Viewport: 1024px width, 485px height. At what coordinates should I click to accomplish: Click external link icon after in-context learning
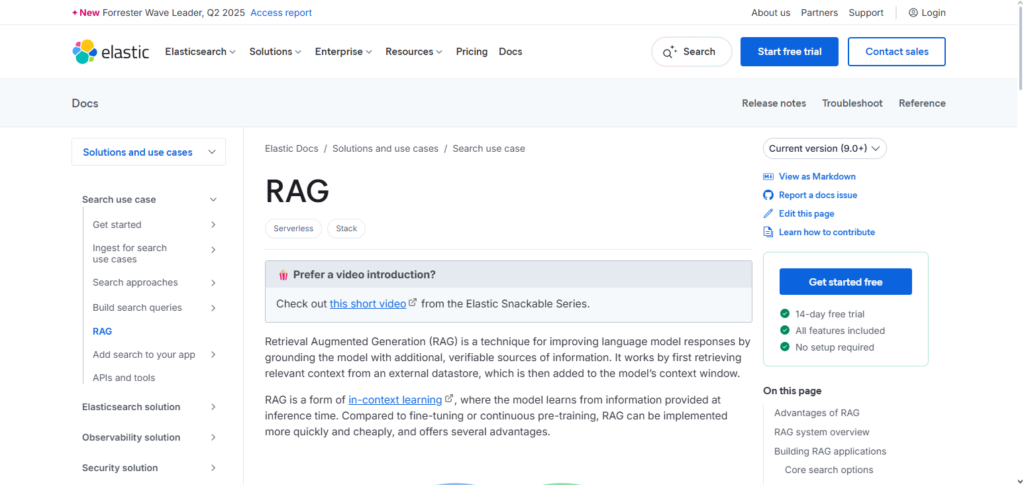pos(449,399)
